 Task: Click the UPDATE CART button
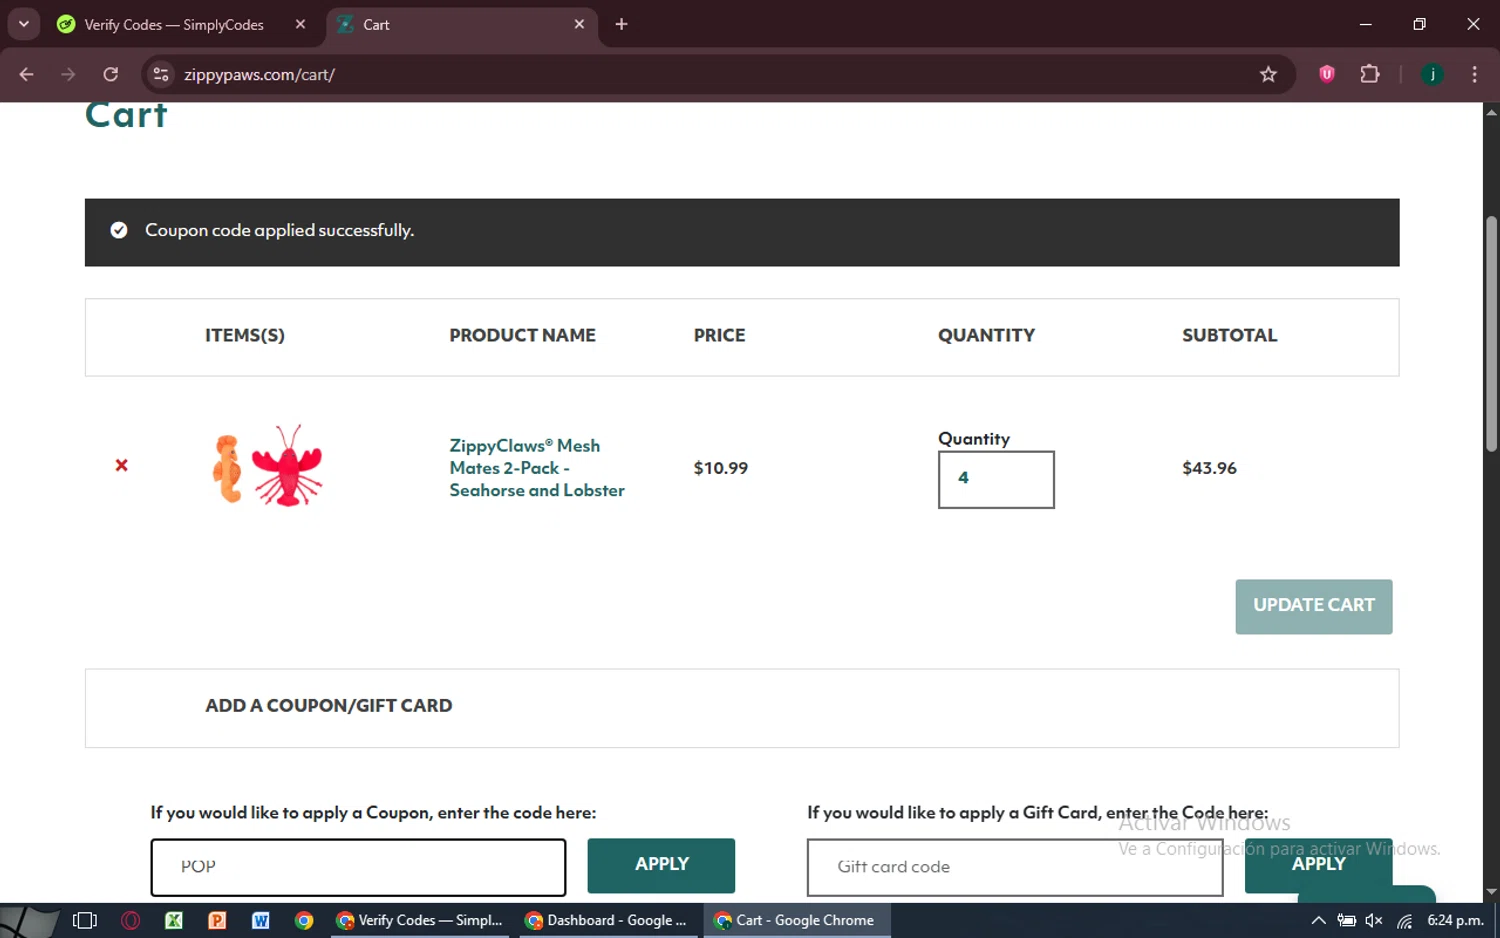coord(1313,606)
